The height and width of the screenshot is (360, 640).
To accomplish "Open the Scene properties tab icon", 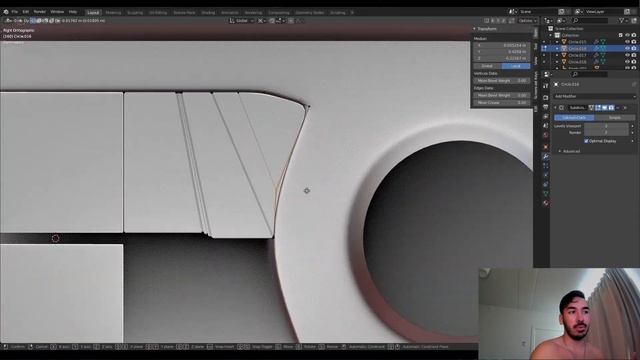I will pyautogui.click(x=546, y=126).
